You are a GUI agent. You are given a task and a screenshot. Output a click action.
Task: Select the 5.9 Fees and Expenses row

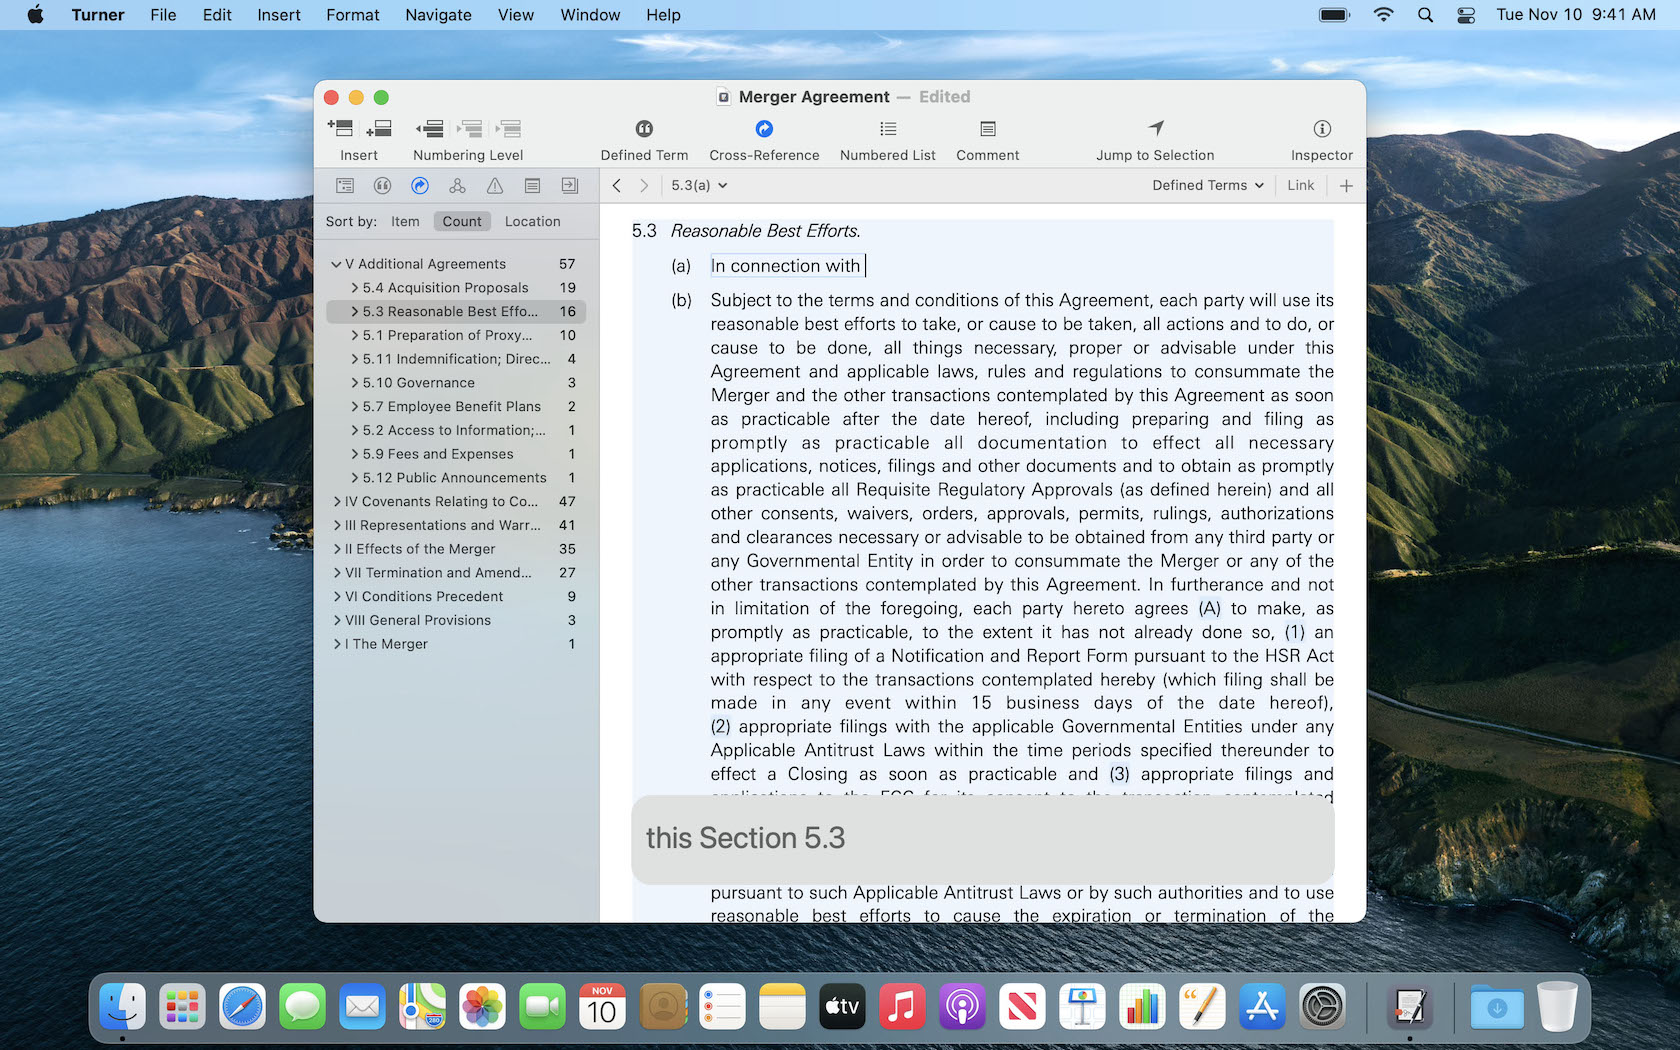[456, 454]
